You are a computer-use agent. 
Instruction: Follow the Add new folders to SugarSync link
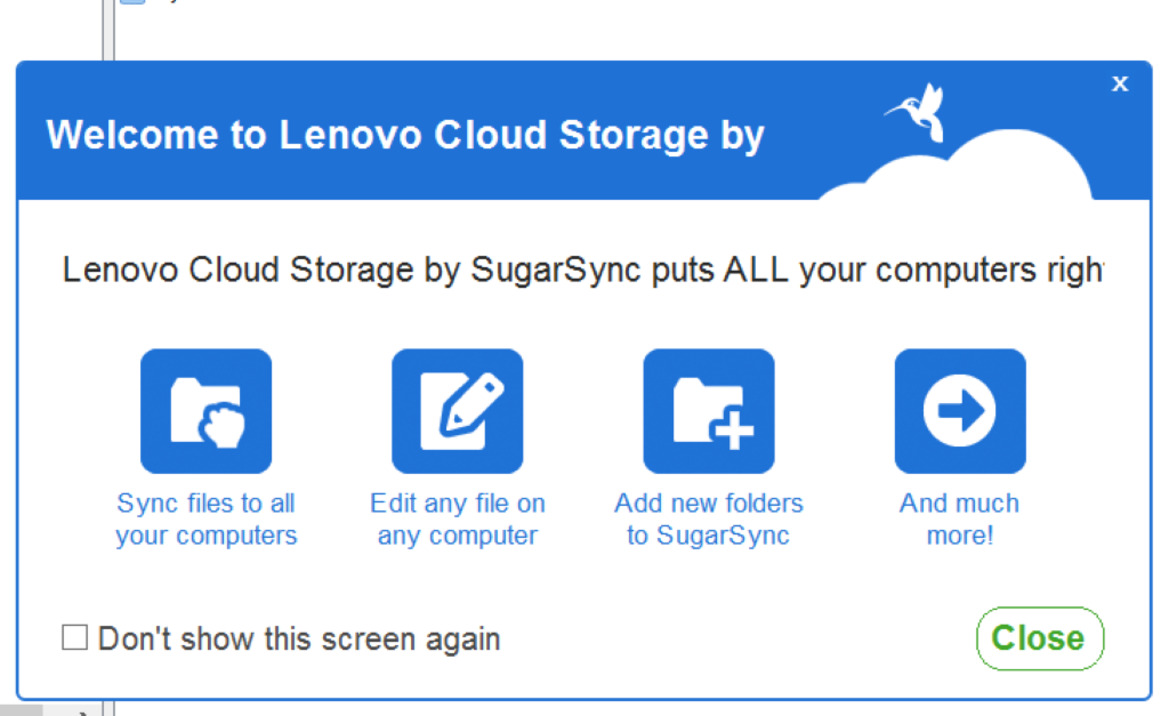tap(708, 519)
